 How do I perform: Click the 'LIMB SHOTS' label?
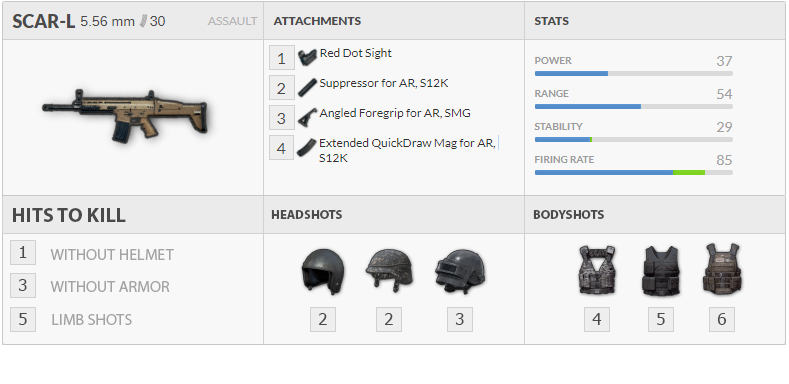pos(92,320)
